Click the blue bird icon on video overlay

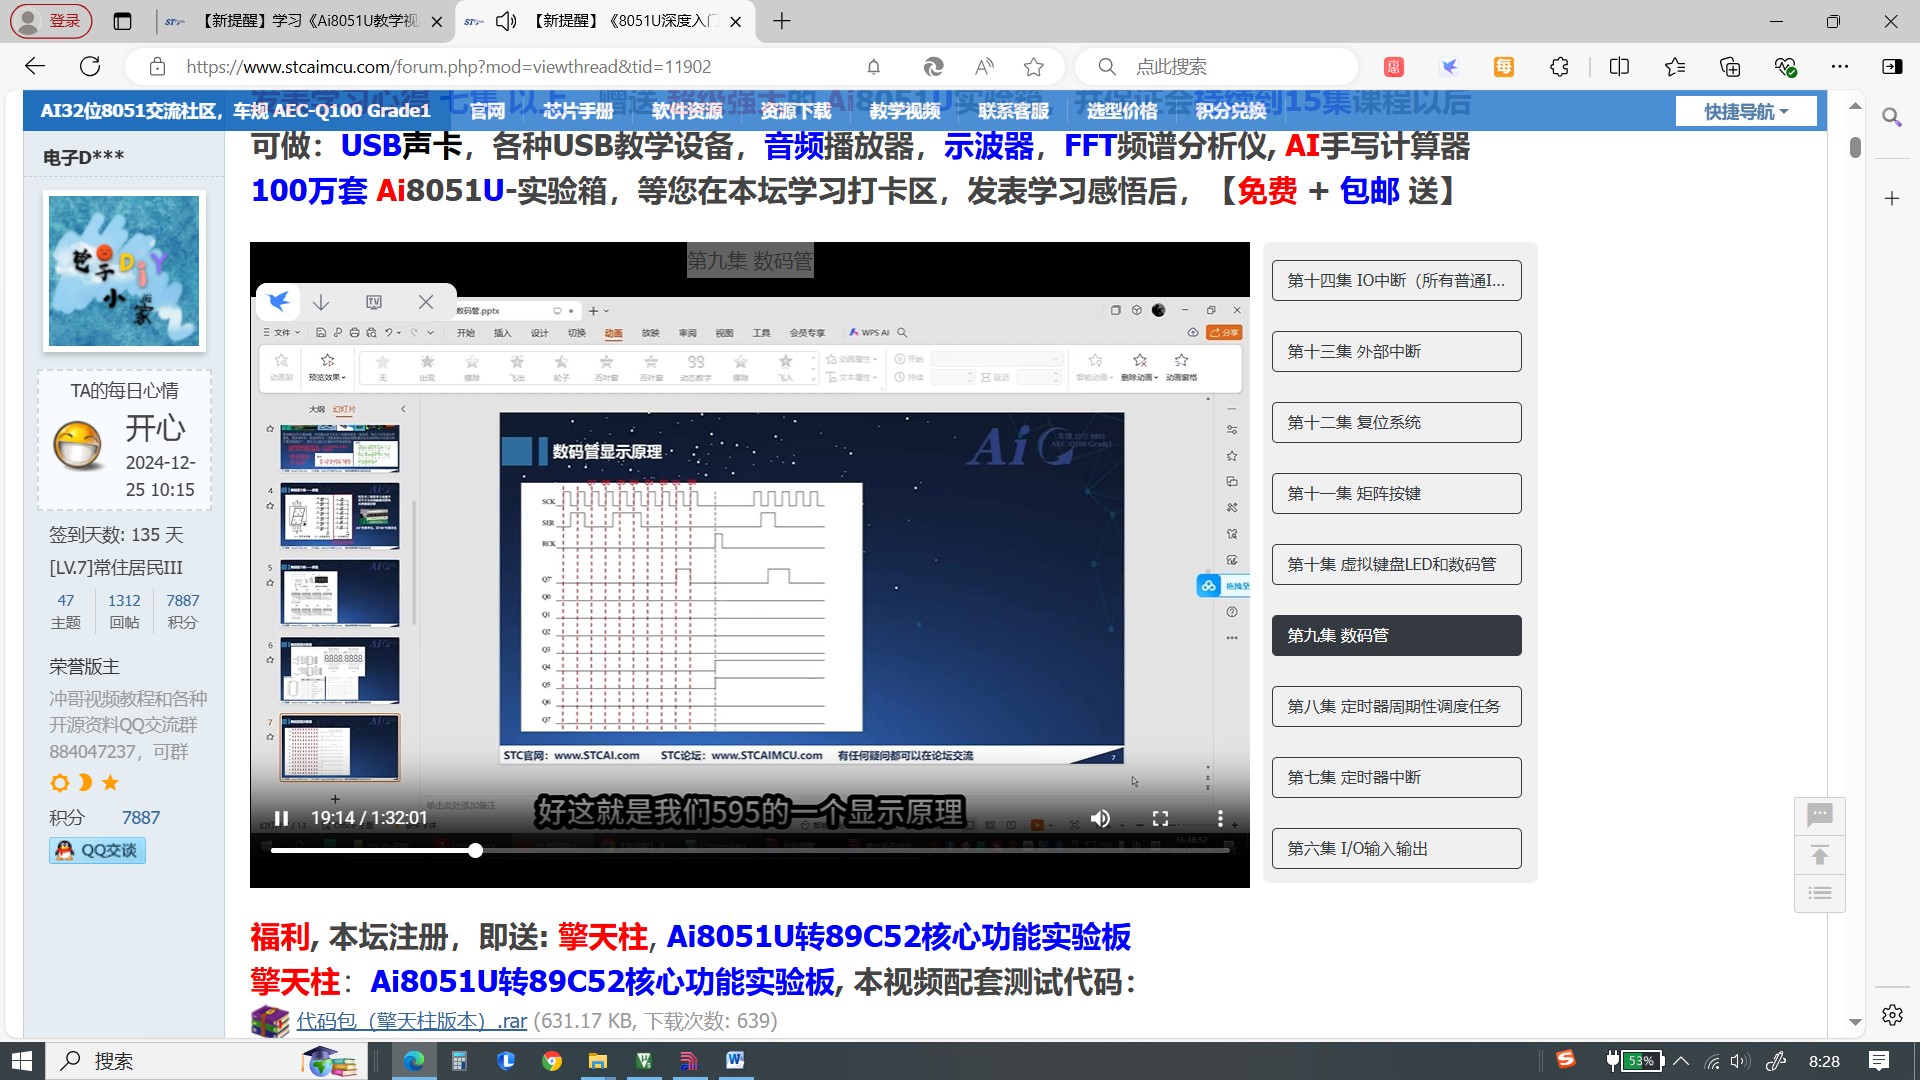coord(279,301)
